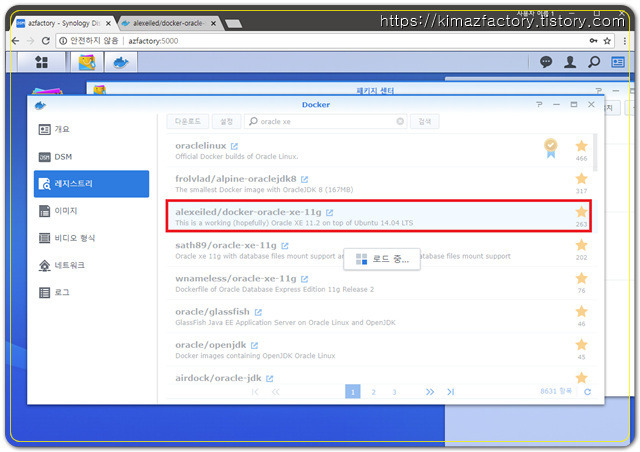Click the star rating on oraclelinux
Screen dimensions: 640x452
click(x=581, y=146)
